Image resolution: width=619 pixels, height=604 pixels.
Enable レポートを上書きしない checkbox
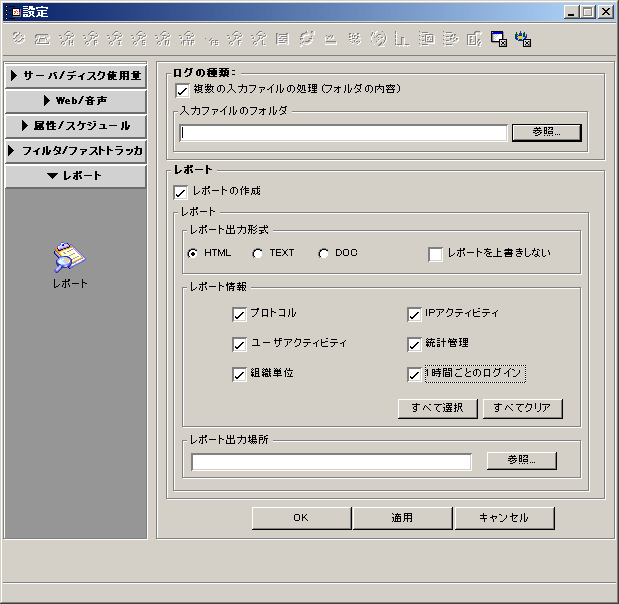(436, 254)
